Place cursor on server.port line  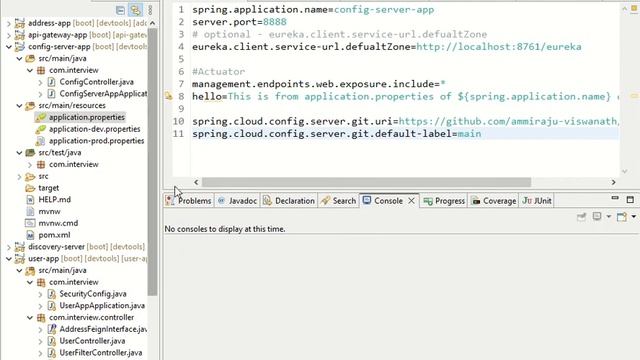click(239, 22)
